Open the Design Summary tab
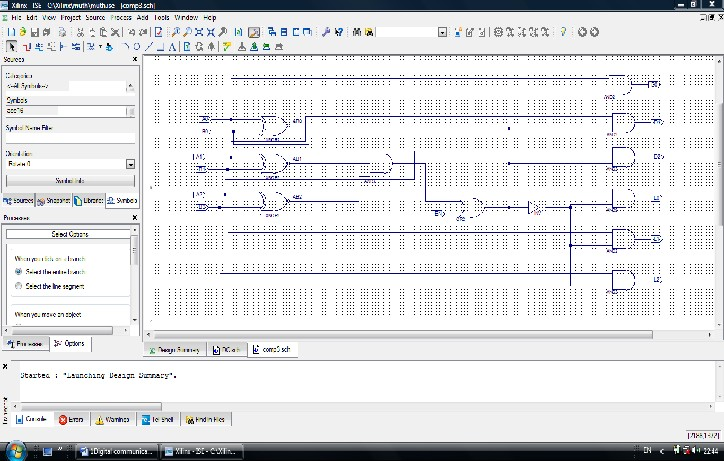 (175, 350)
